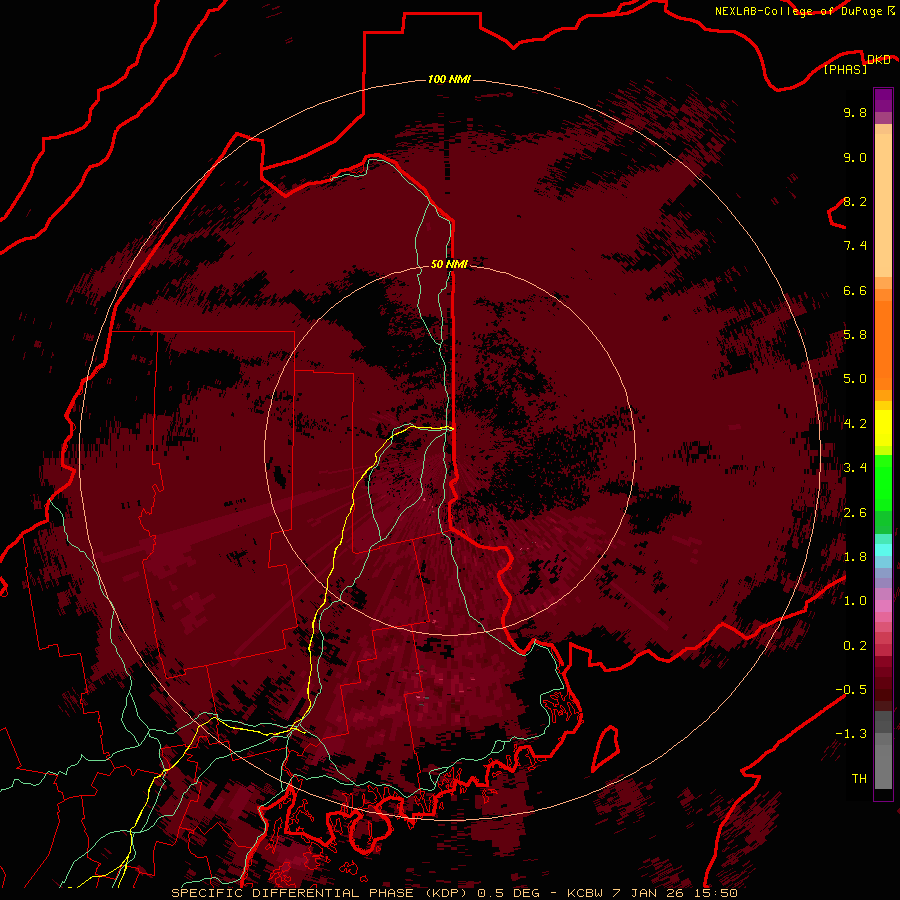Screen dimensions: 900x900
Task: Click the 2.6 scale value
Action: pyautogui.click(x=855, y=513)
